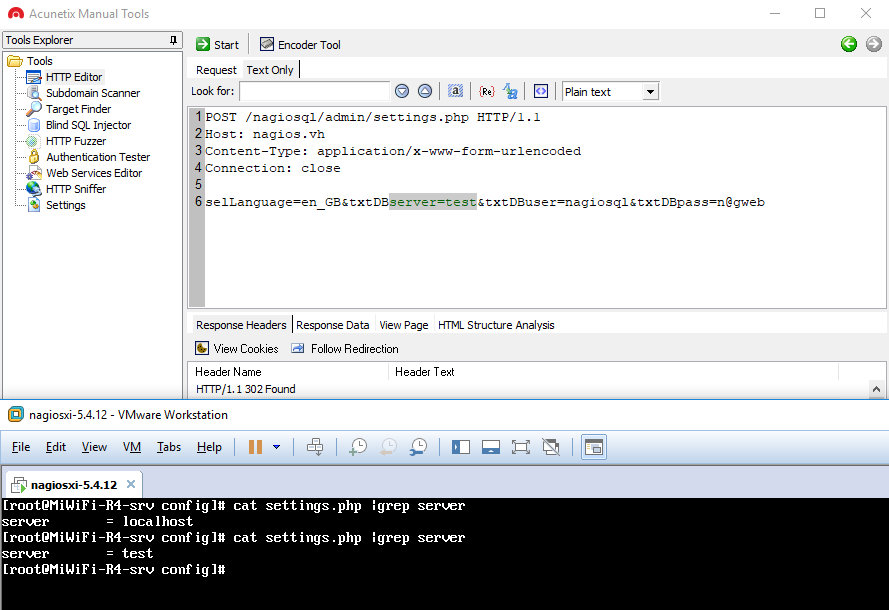Switch to the Text Only tab

pos(270,70)
